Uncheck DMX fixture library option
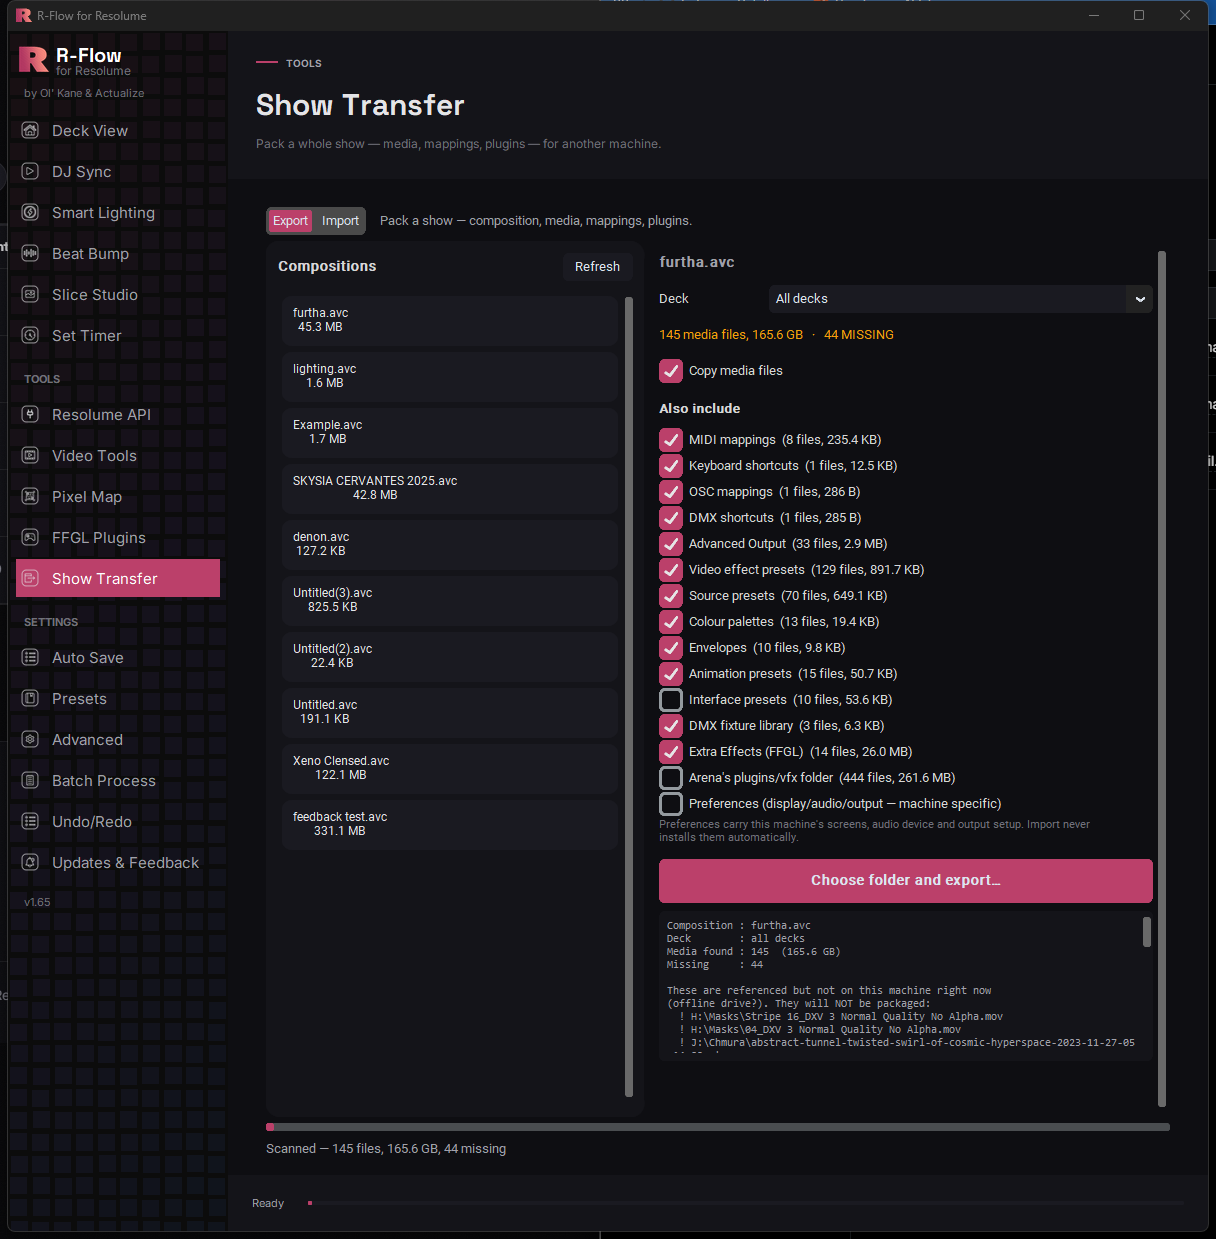 (x=671, y=726)
